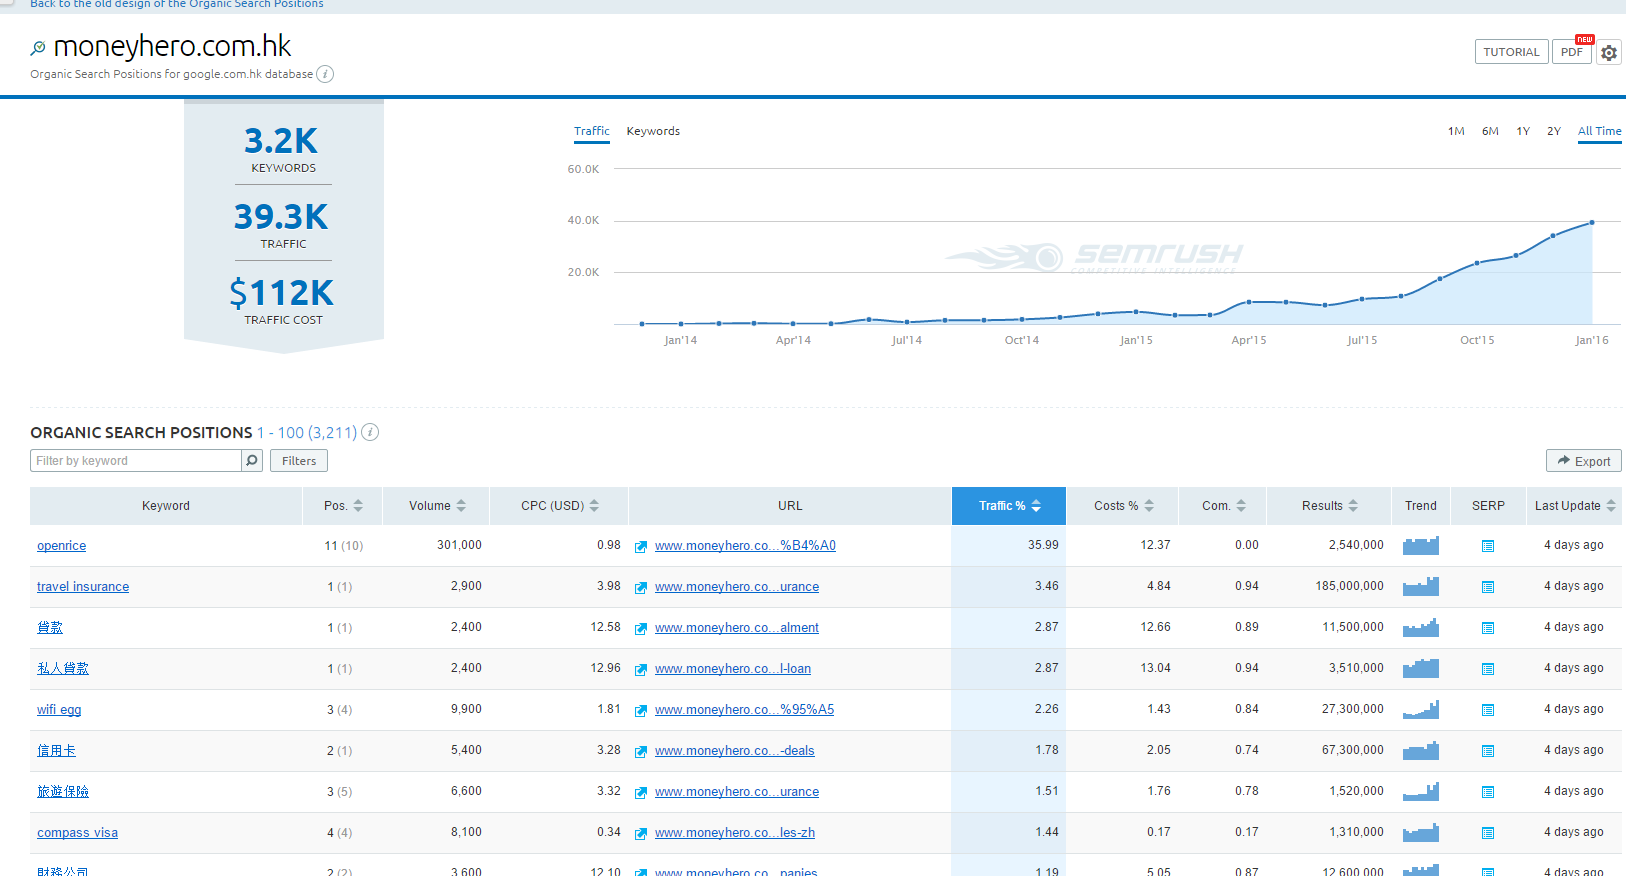Open trend chart thumbnail for compass visa
The image size is (1626, 876).
pos(1421,832)
